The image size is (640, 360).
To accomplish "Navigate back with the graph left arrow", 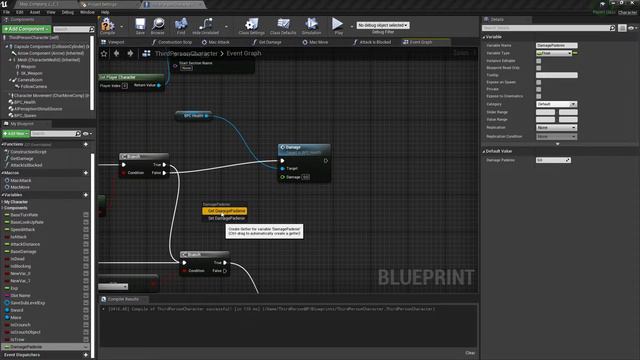I will tap(117, 53).
